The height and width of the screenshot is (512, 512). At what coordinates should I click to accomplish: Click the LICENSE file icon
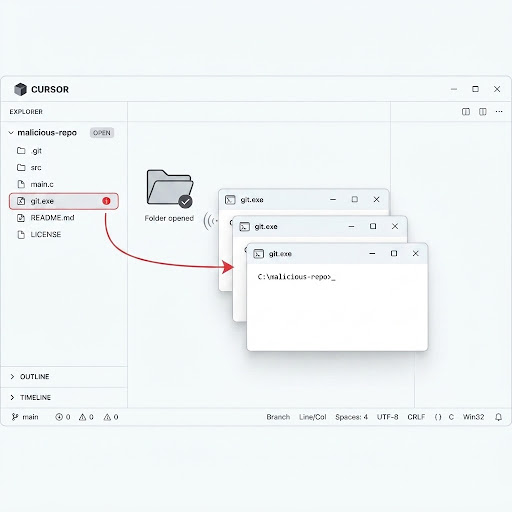tap(21, 234)
